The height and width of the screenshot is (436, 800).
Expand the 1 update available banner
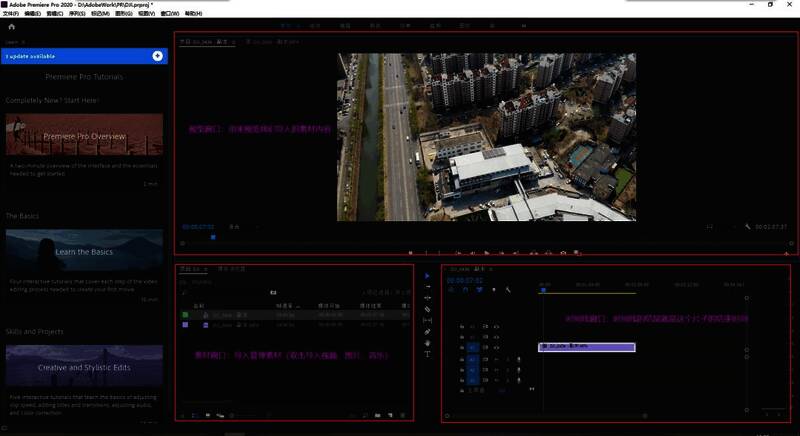tap(157, 56)
